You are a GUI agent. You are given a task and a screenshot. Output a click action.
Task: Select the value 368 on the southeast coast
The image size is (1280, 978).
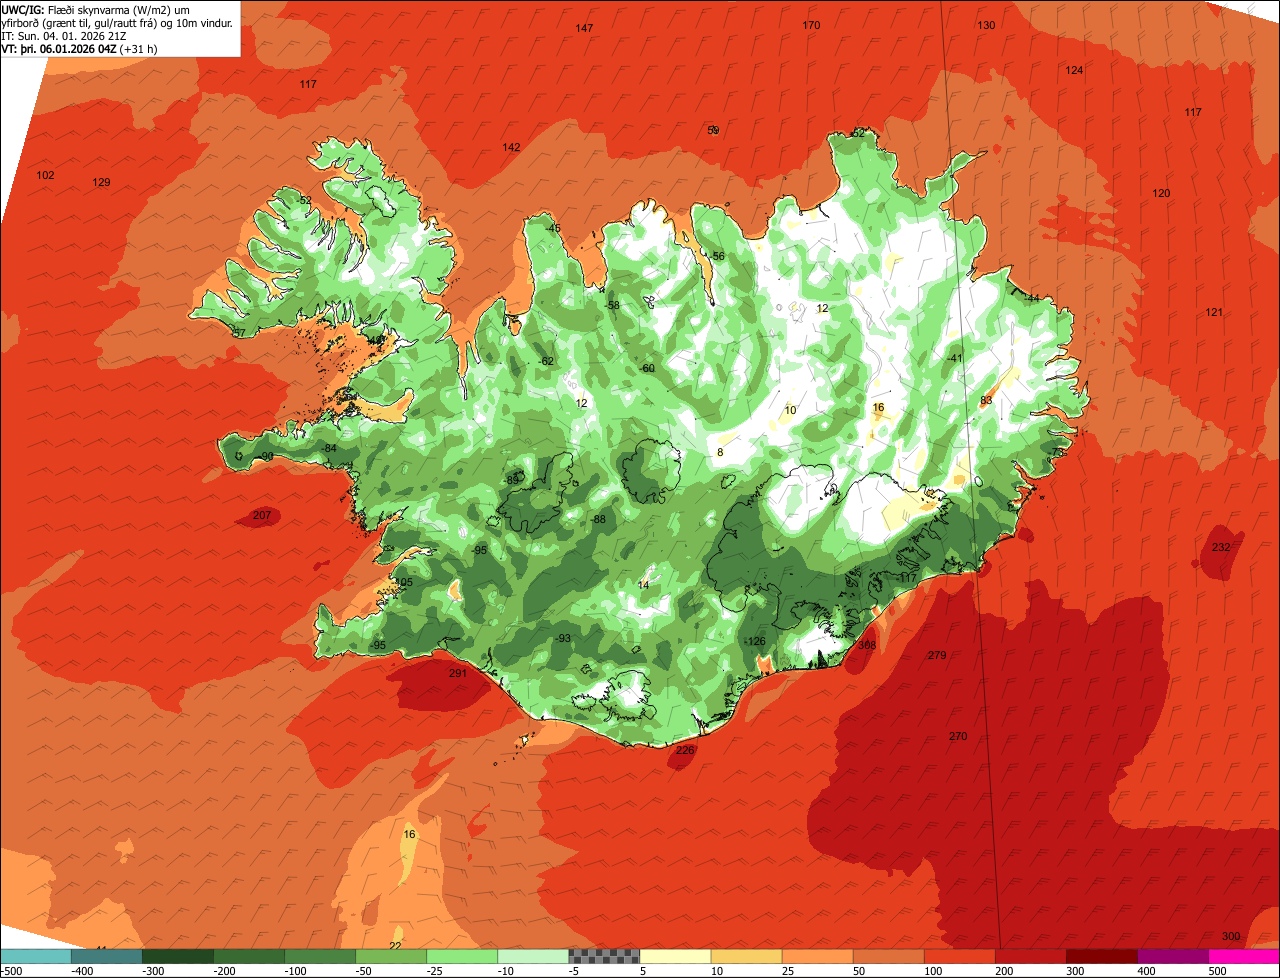867,645
